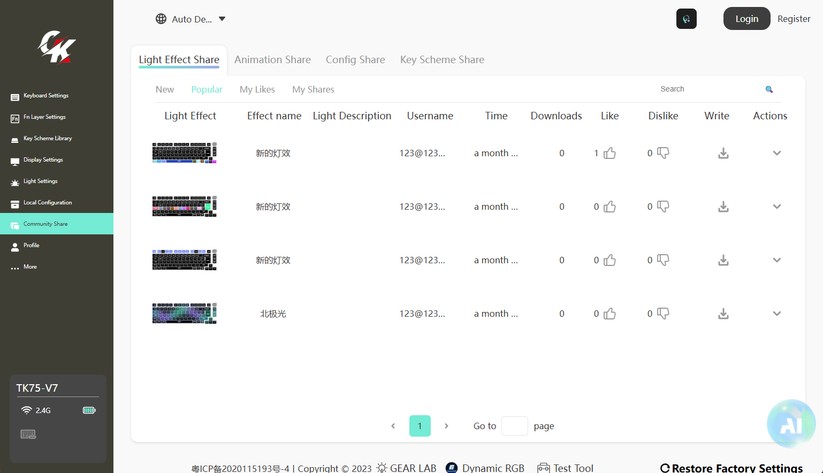Click the 北极光 effect name
This screenshot has height=473, width=823.
click(273, 314)
